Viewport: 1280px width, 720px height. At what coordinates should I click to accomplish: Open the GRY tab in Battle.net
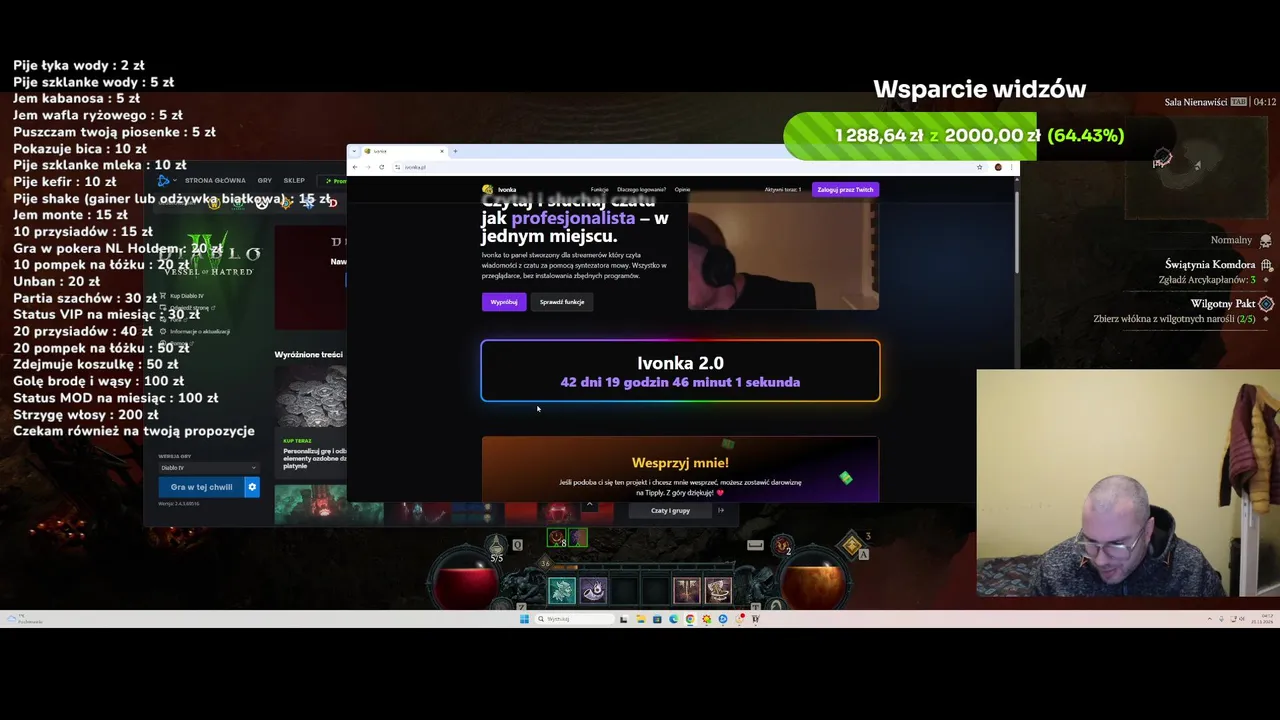tap(265, 181)
